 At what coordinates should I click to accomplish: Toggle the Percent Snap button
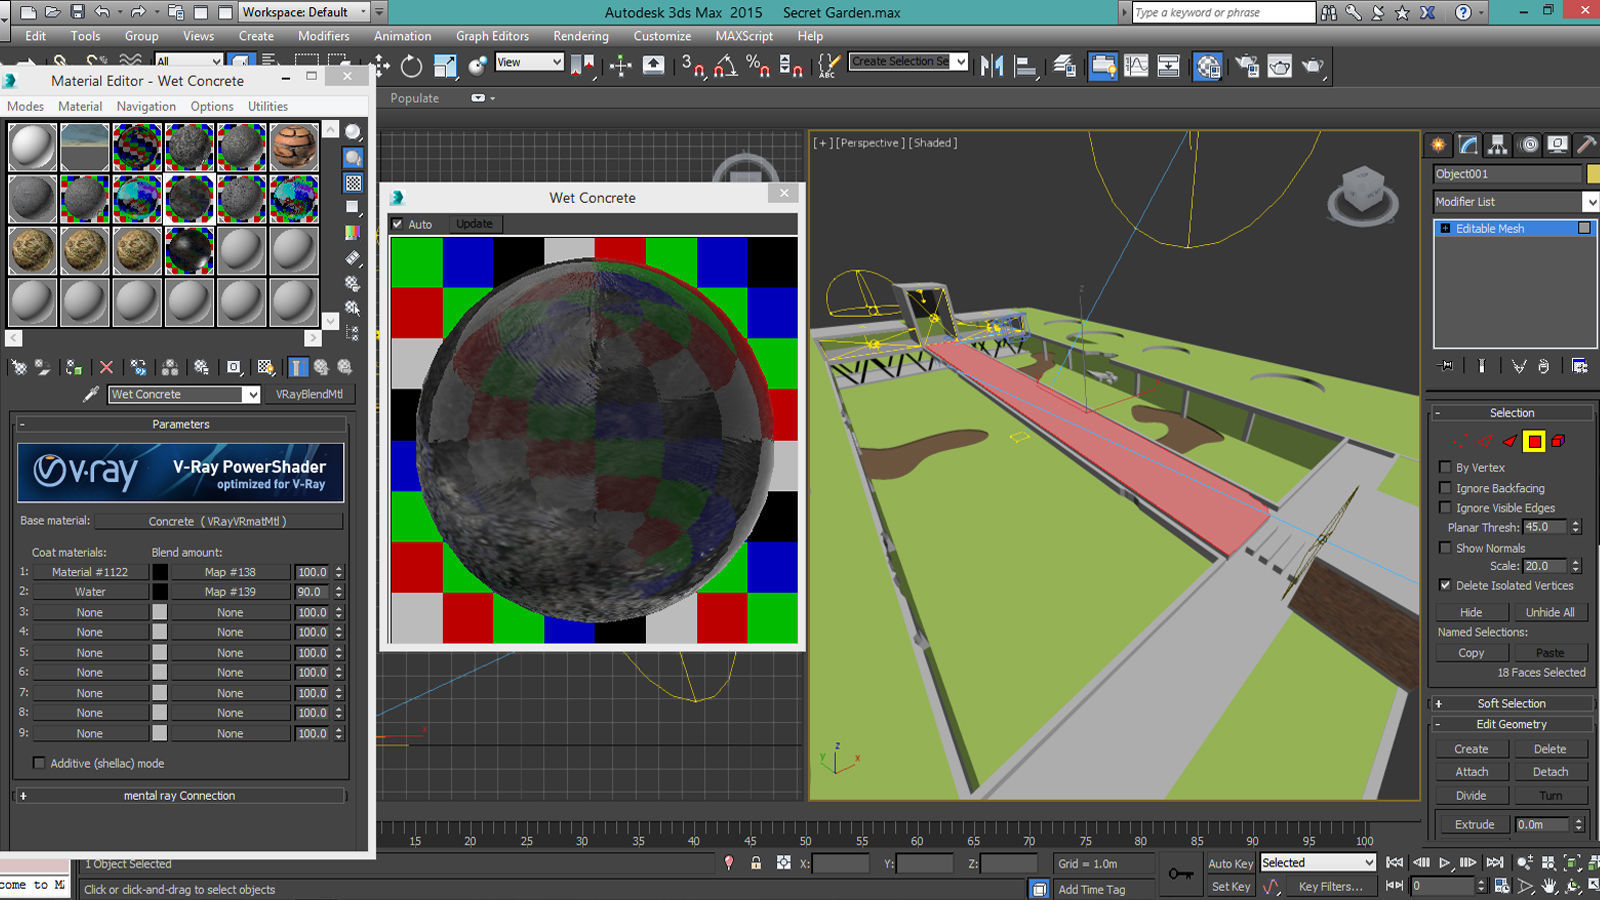(758, 66)
